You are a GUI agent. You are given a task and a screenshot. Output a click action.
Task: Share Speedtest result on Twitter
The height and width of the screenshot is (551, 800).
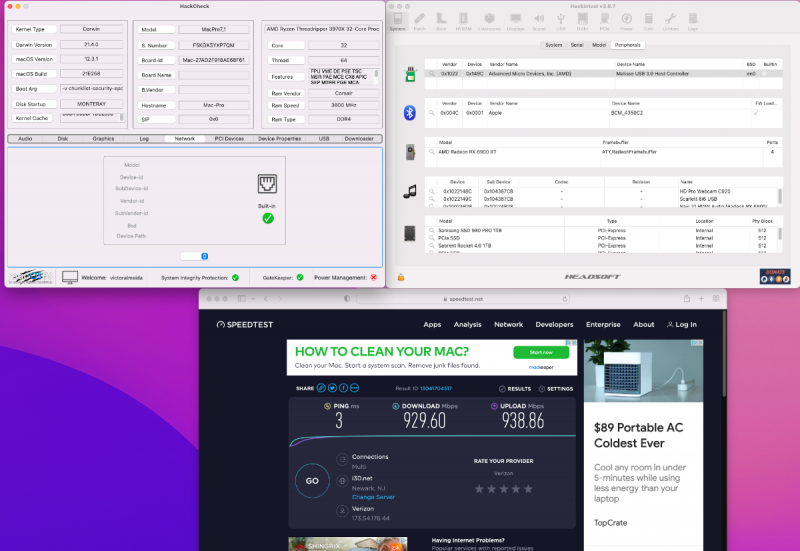[332, 388]
